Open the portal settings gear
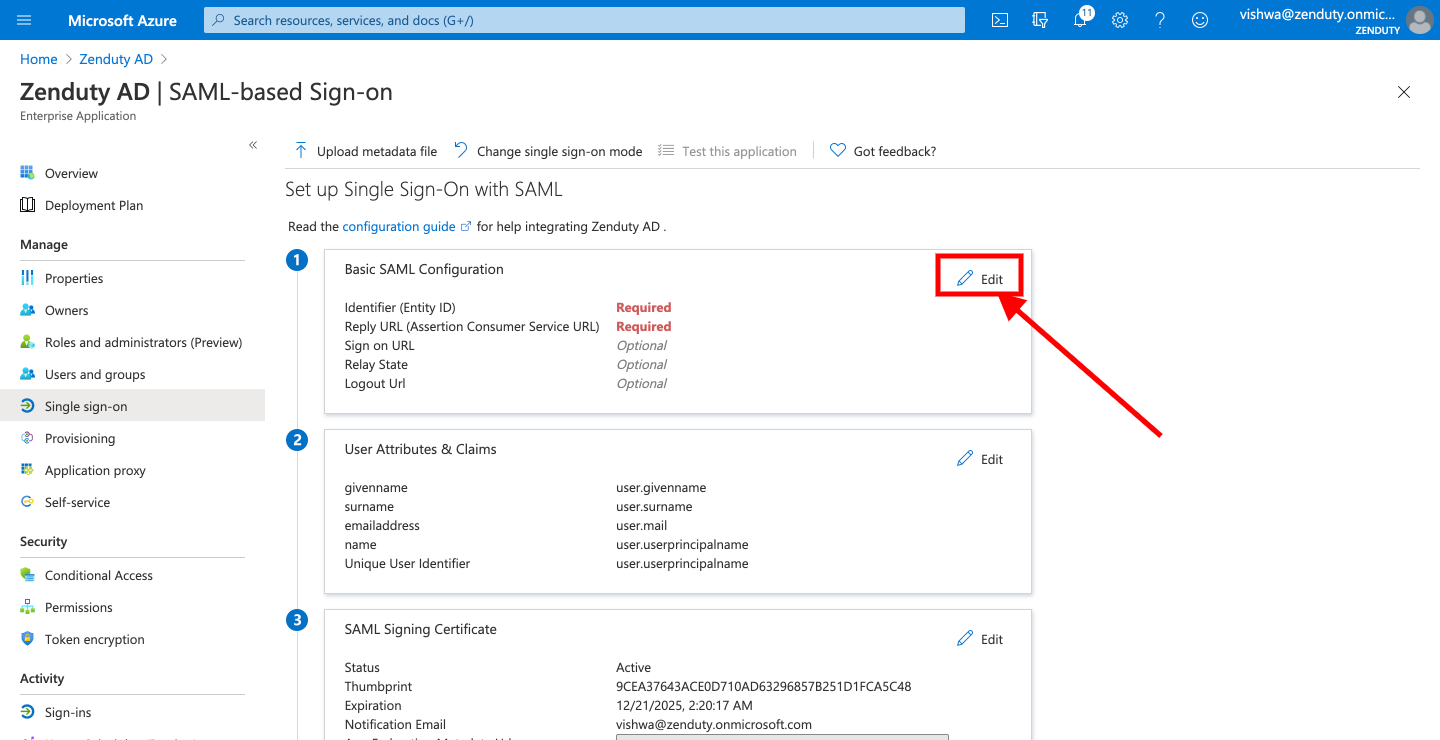The width and height of the screenshot is (1440, 740). 1120,20
